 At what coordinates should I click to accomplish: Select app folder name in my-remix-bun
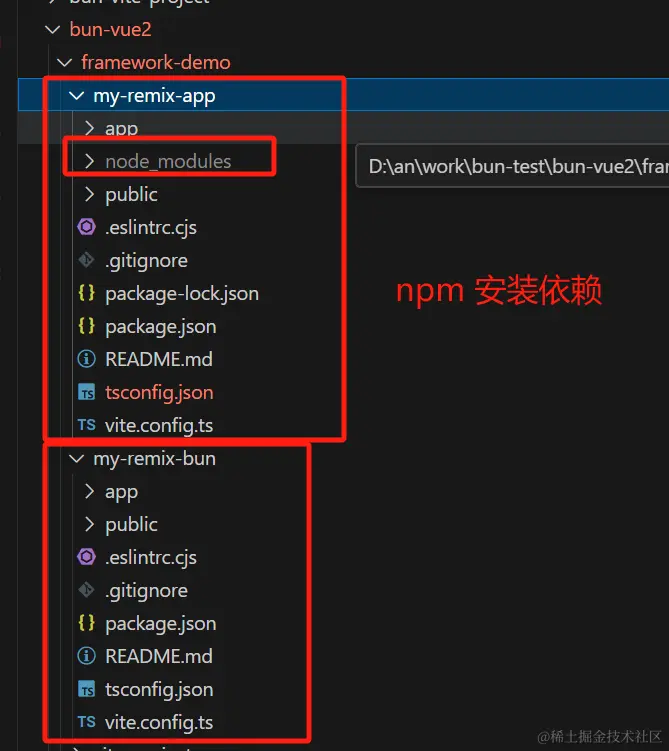(122, 492)
